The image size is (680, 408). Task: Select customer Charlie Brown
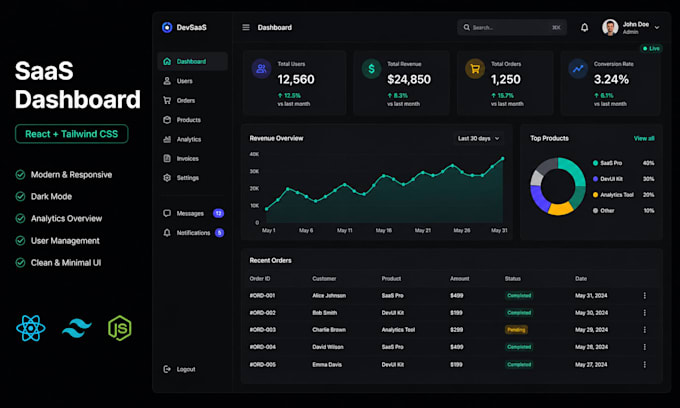[x=329, y=330]
